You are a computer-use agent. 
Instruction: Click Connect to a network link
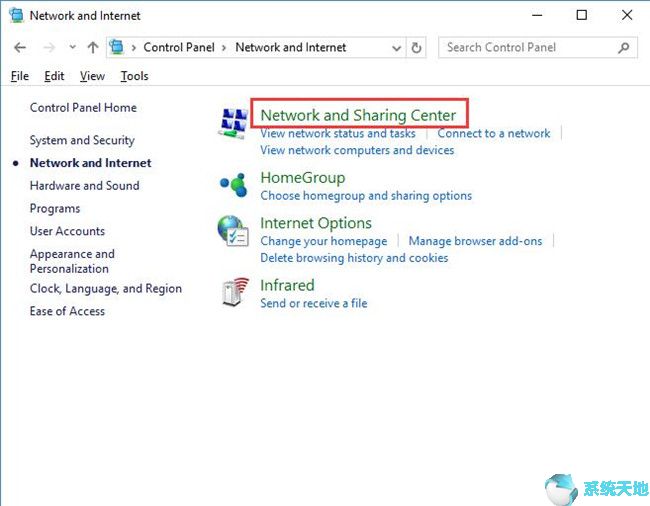tap(494, 133)
